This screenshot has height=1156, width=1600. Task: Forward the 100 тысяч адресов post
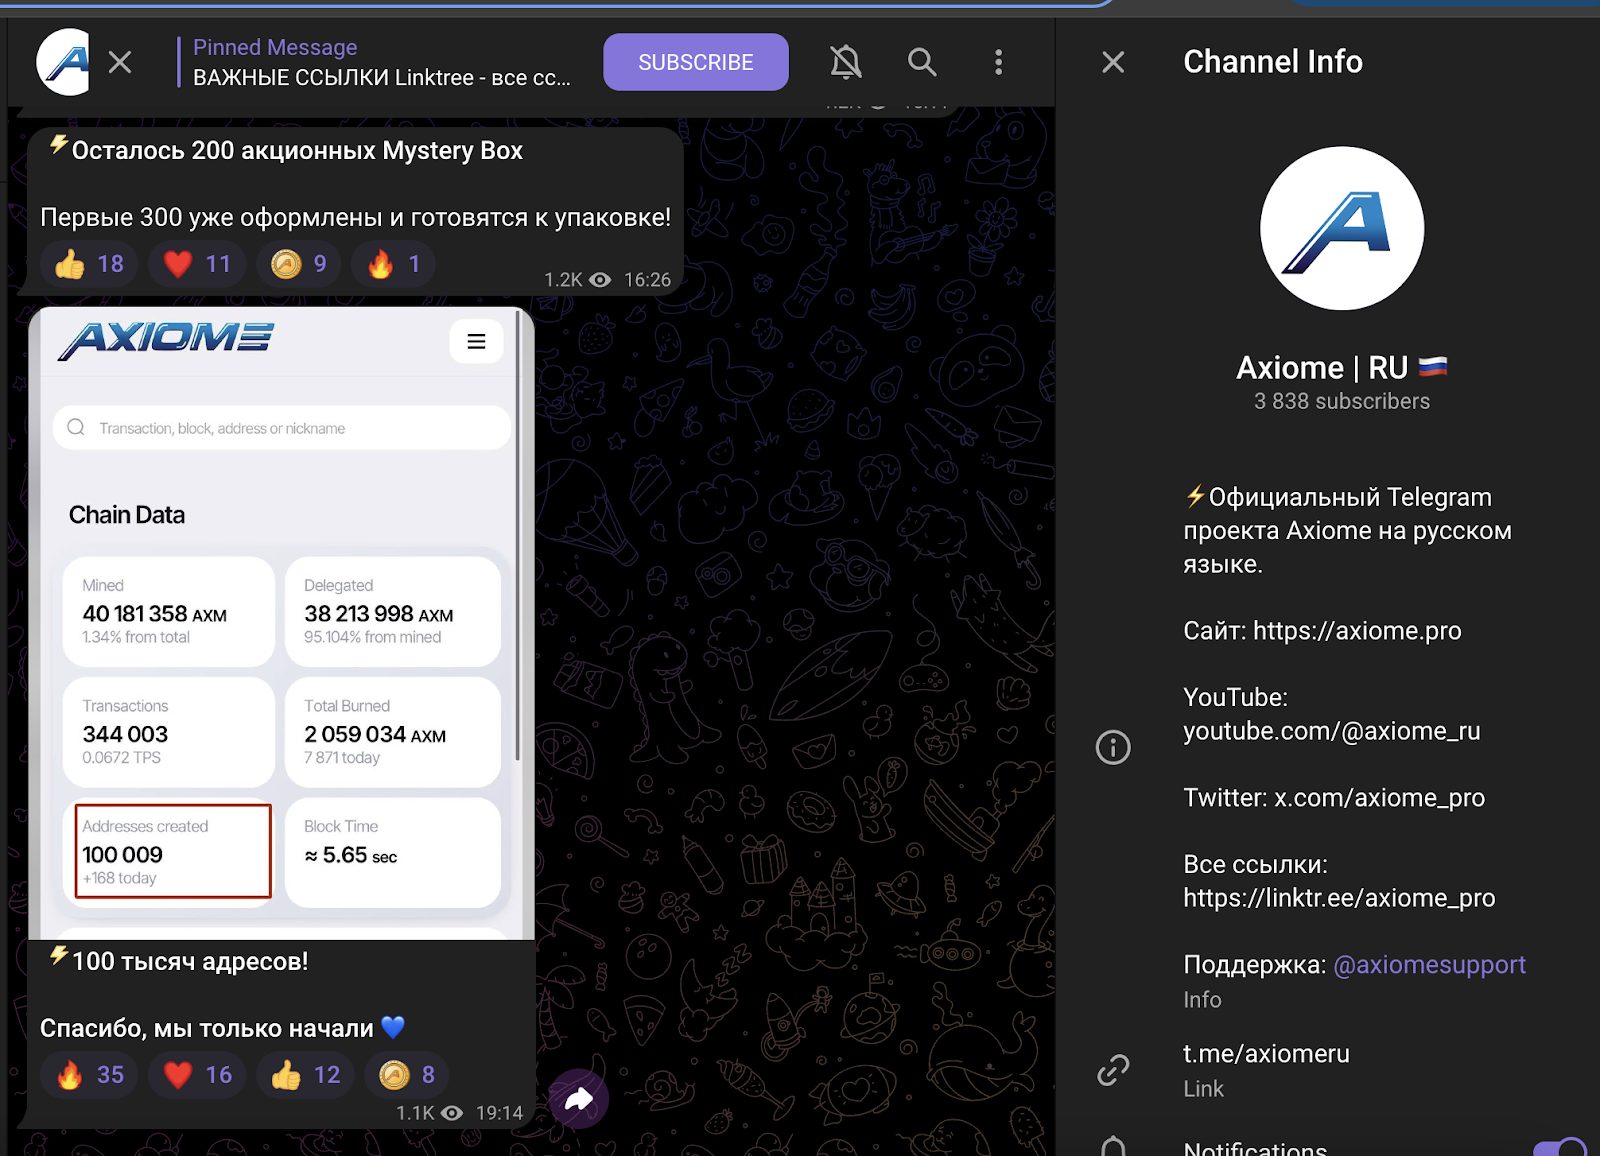579,1100
